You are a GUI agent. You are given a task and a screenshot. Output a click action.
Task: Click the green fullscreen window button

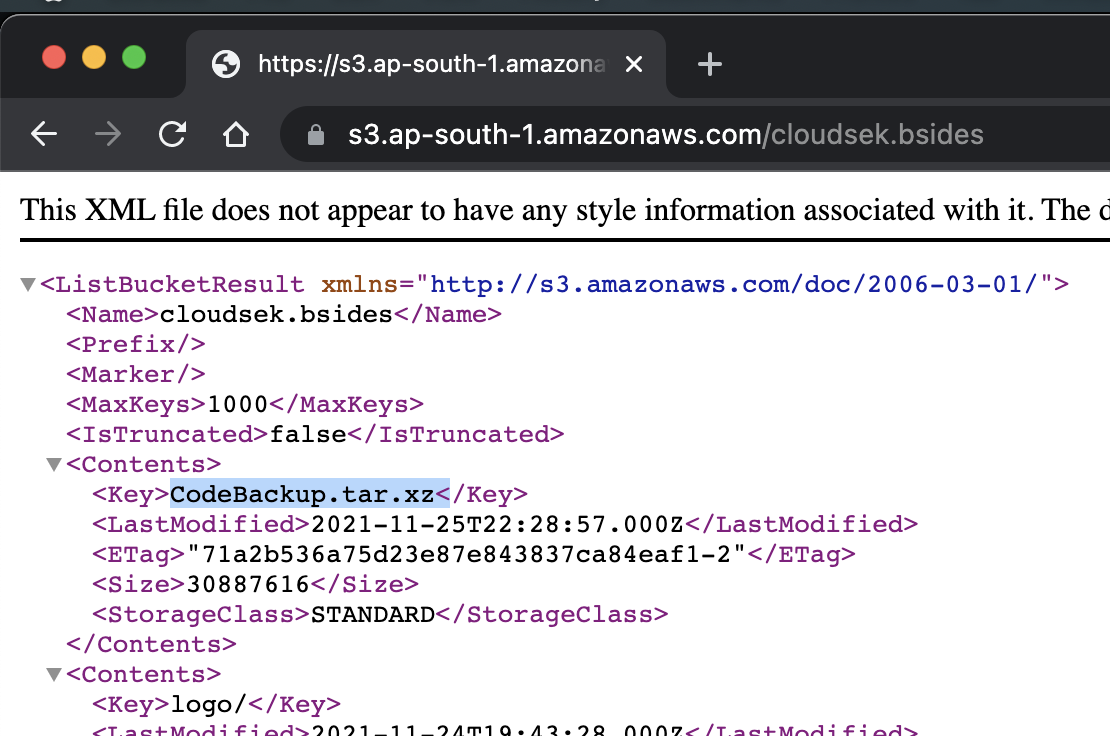tap(134, 57)
